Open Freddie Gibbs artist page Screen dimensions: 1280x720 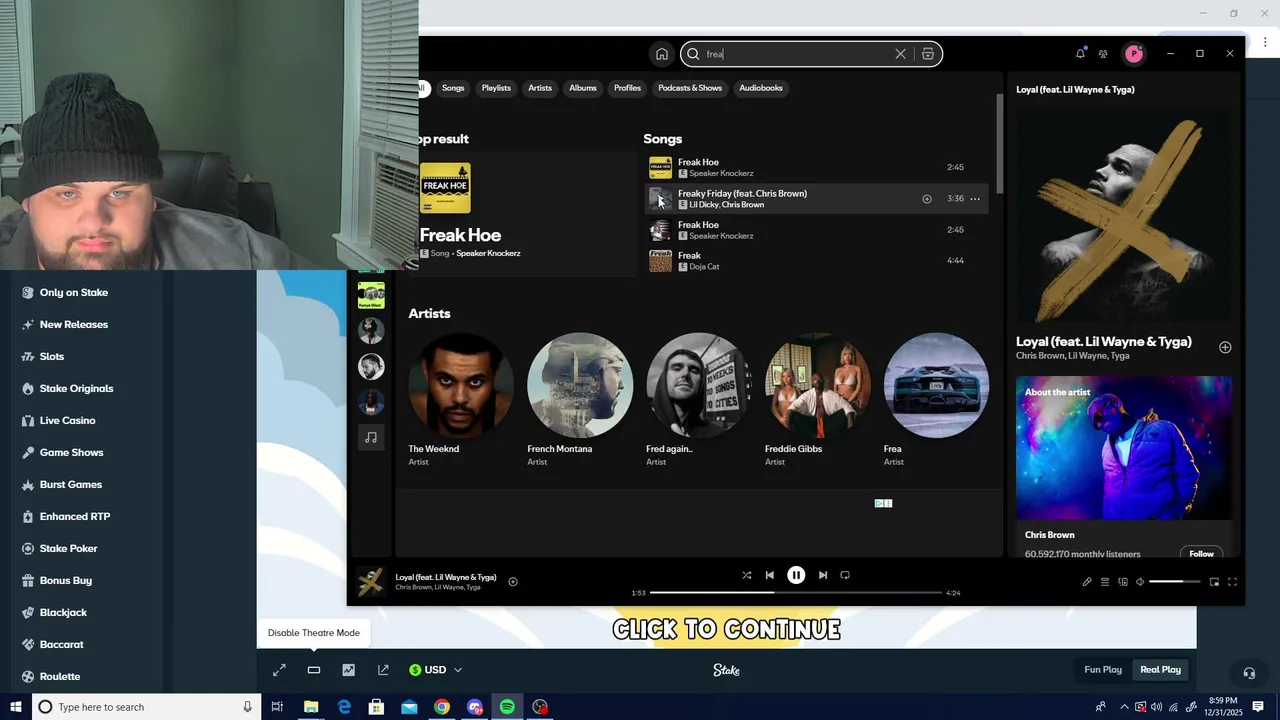[x=818, y=400]
